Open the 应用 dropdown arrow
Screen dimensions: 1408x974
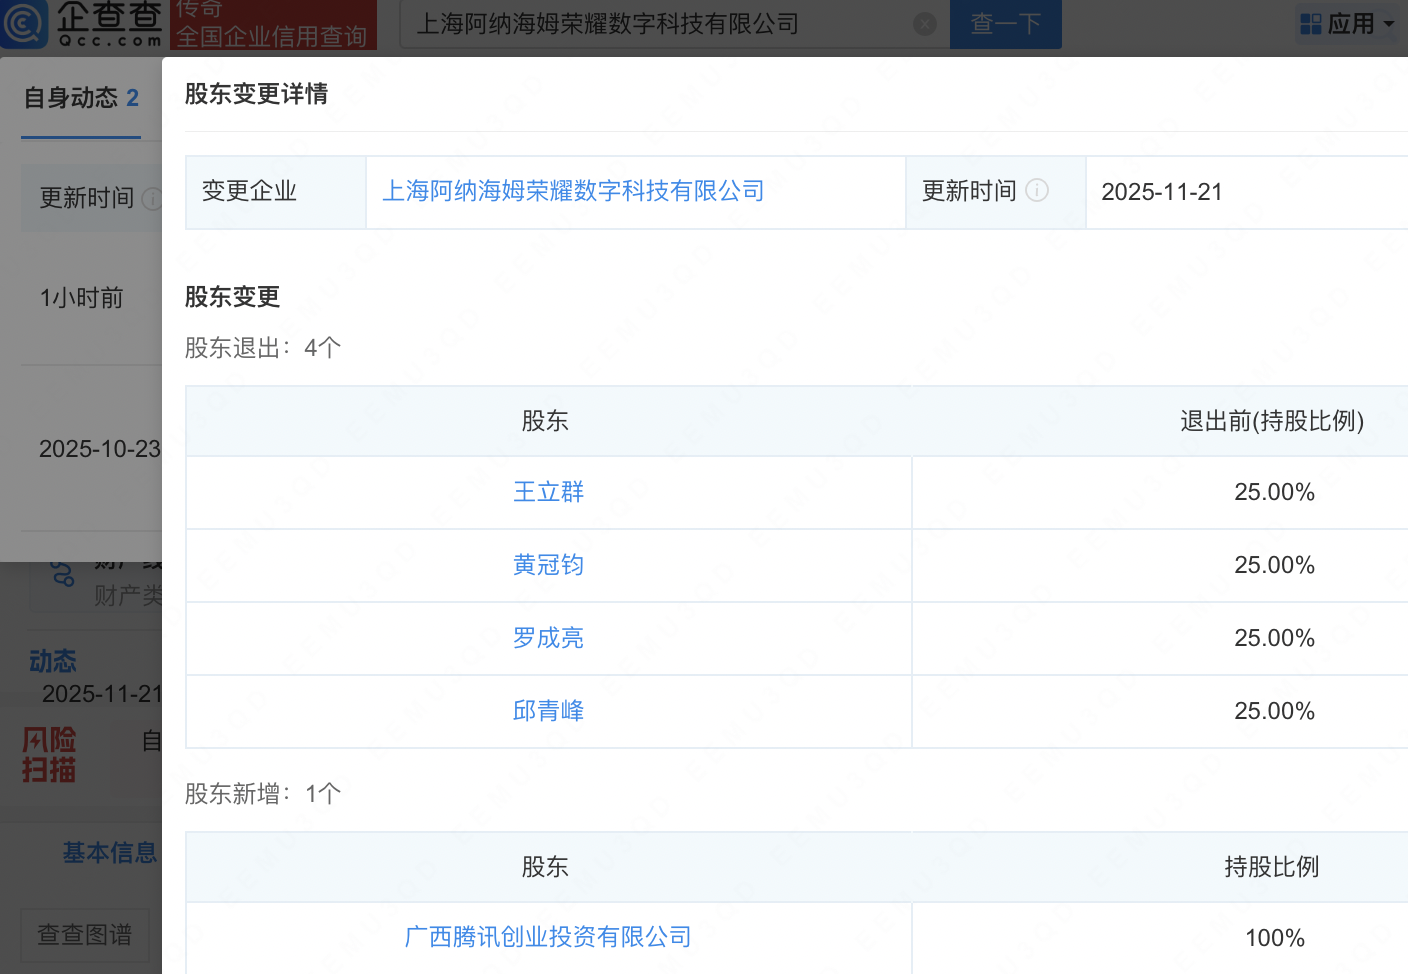1389,24
